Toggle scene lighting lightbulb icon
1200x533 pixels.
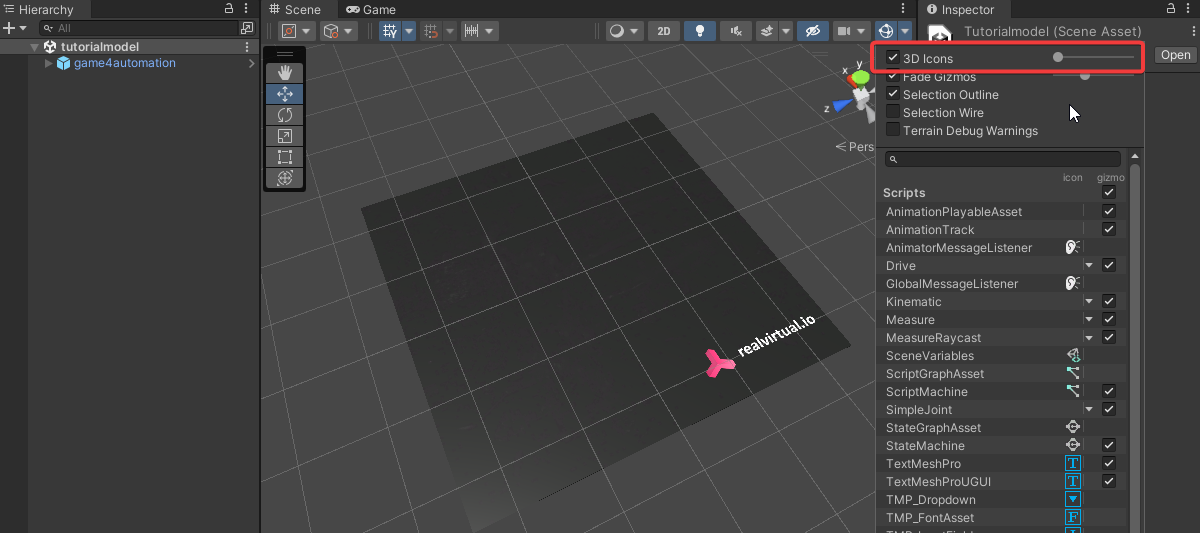coord(700,31)
